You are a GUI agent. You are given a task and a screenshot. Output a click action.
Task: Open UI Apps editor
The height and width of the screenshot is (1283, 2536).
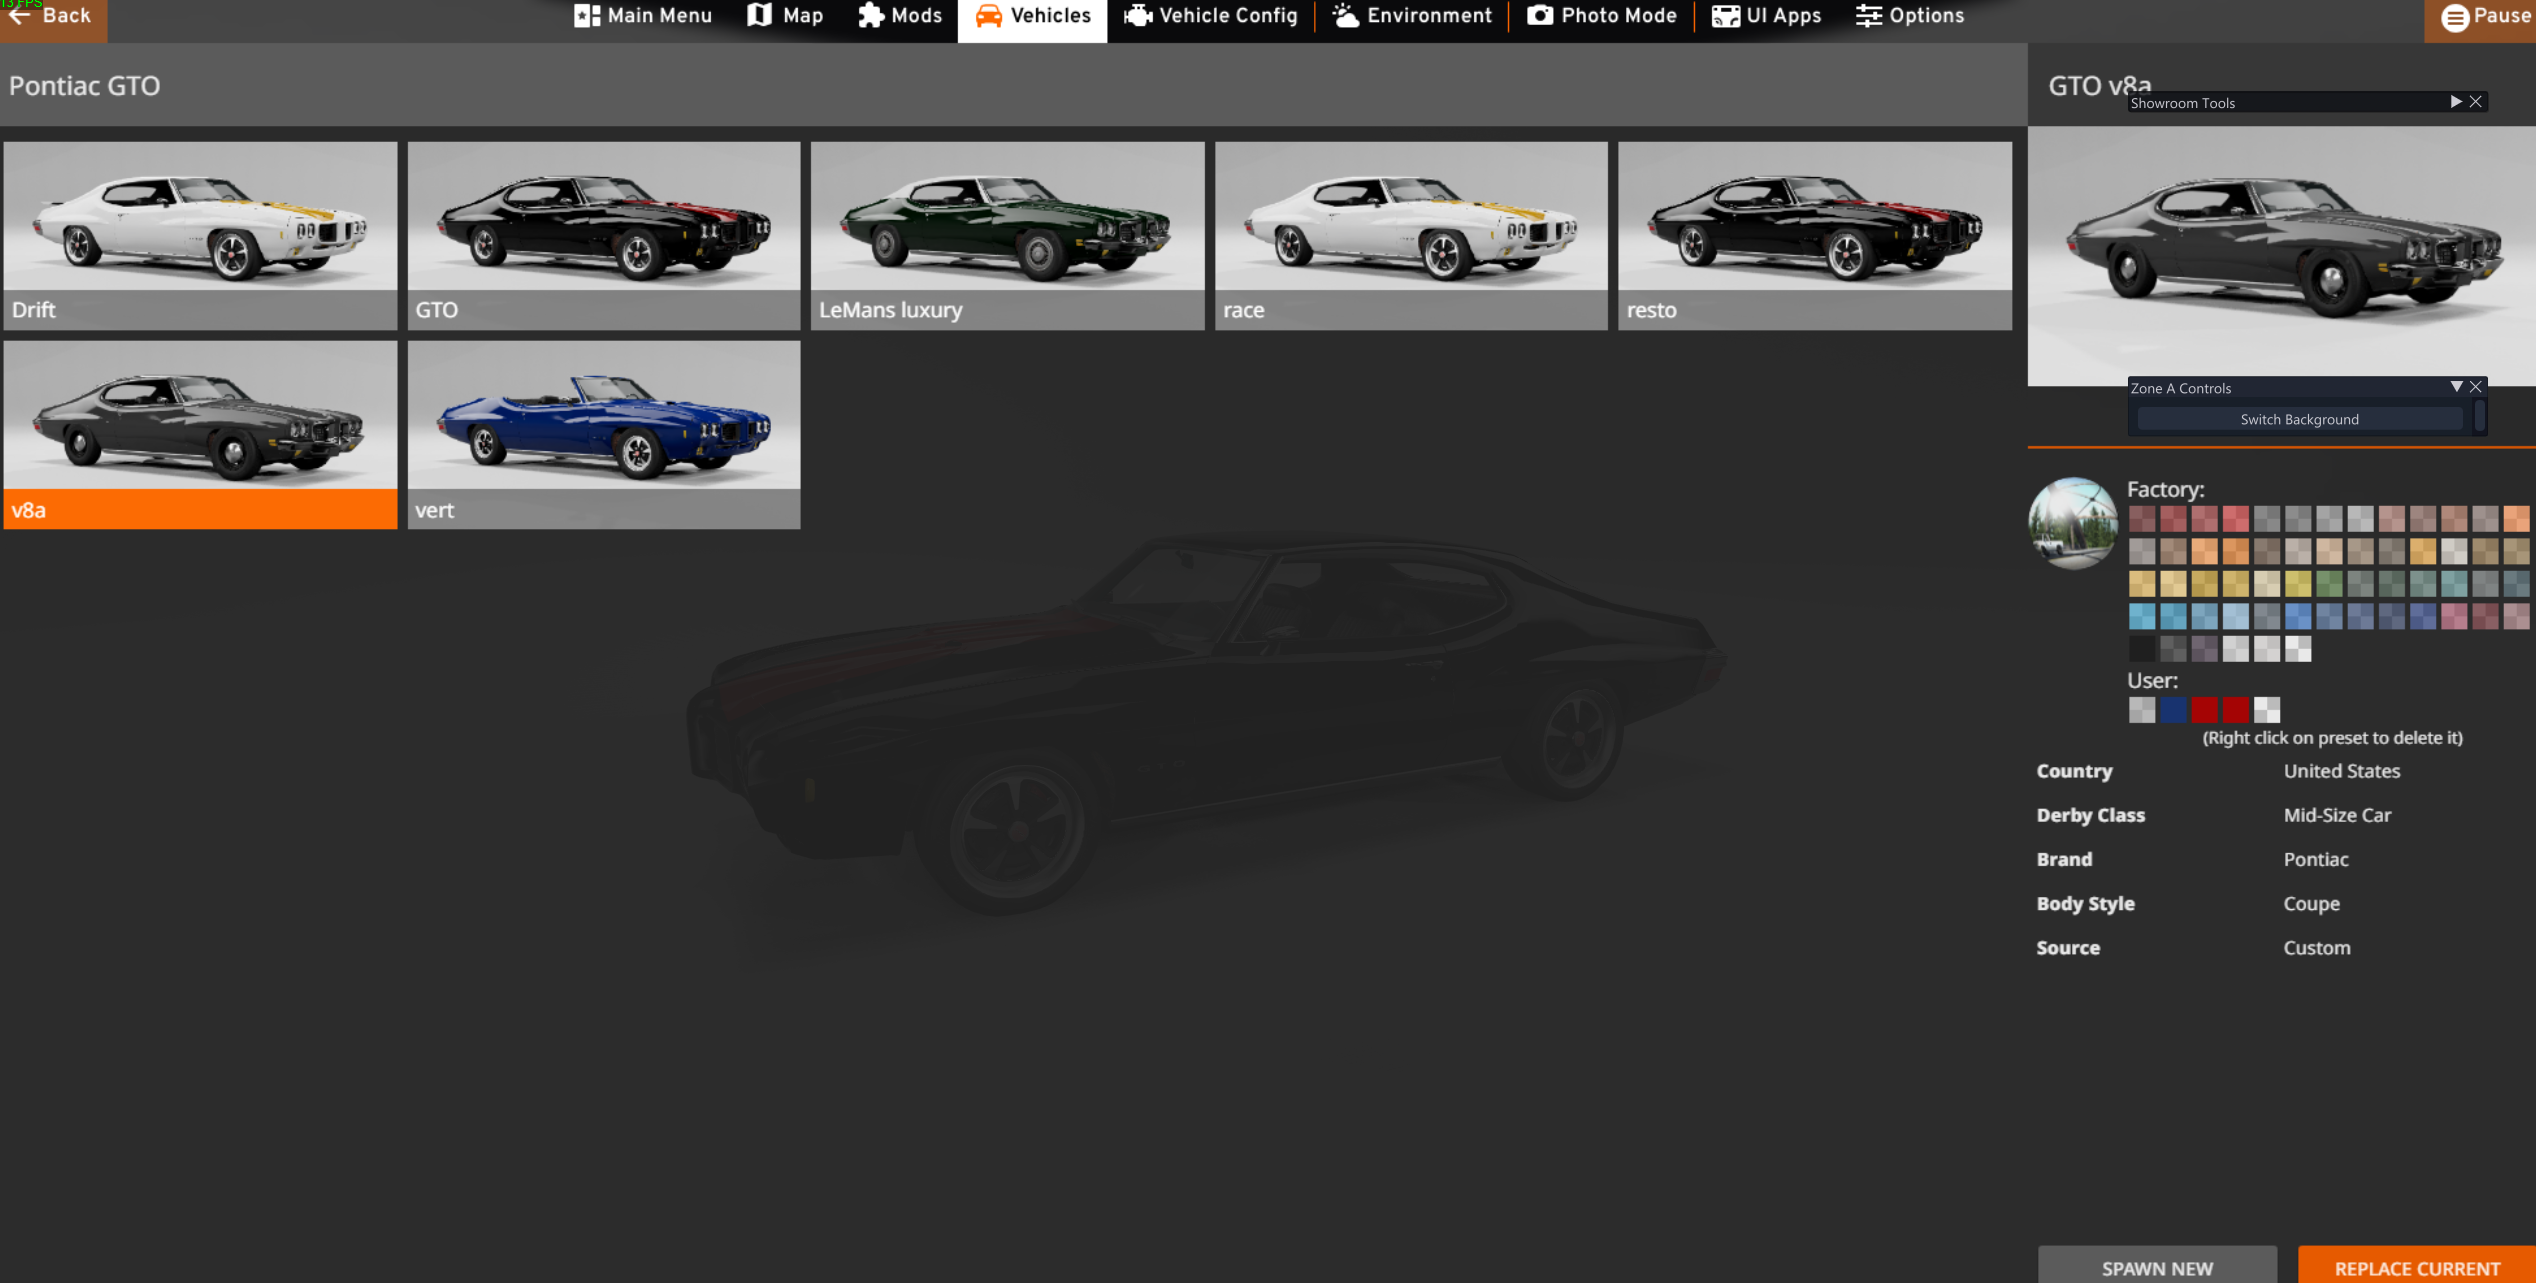1767,16
